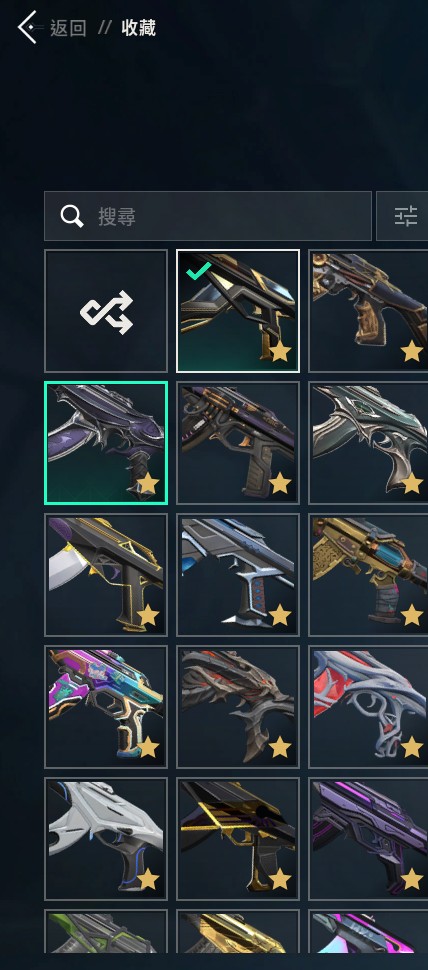Viewport: 428px width, 970px height.
Task: Toggle favorite star on purple highlighted skin
Action: 148,484
